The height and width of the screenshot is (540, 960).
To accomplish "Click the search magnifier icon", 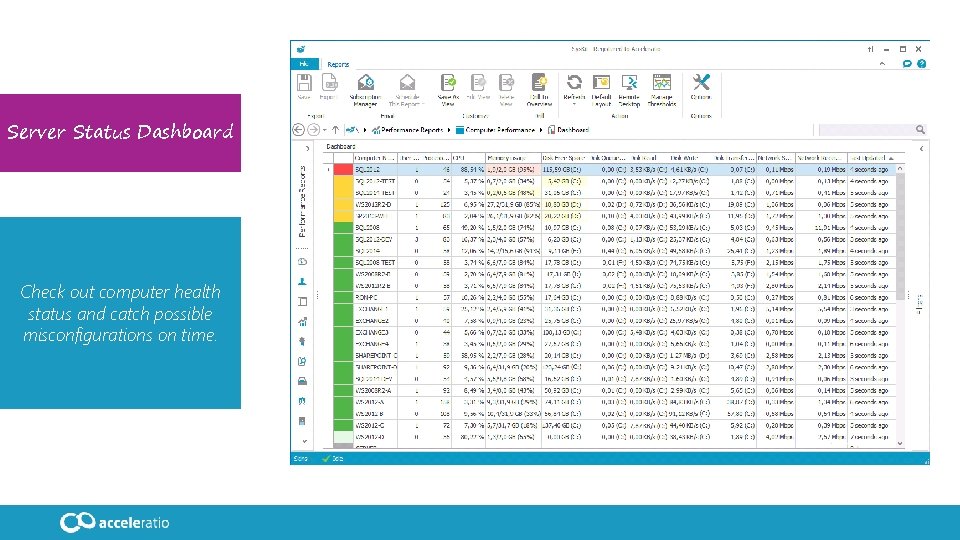I will [x=920, y=130].
